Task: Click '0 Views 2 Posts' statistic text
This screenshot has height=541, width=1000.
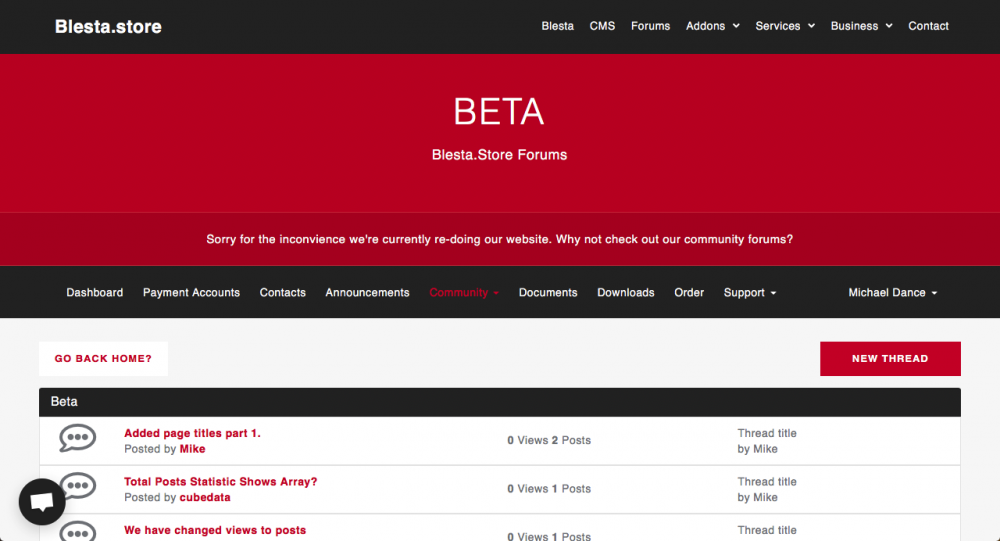Action: [x=549, y=440]
